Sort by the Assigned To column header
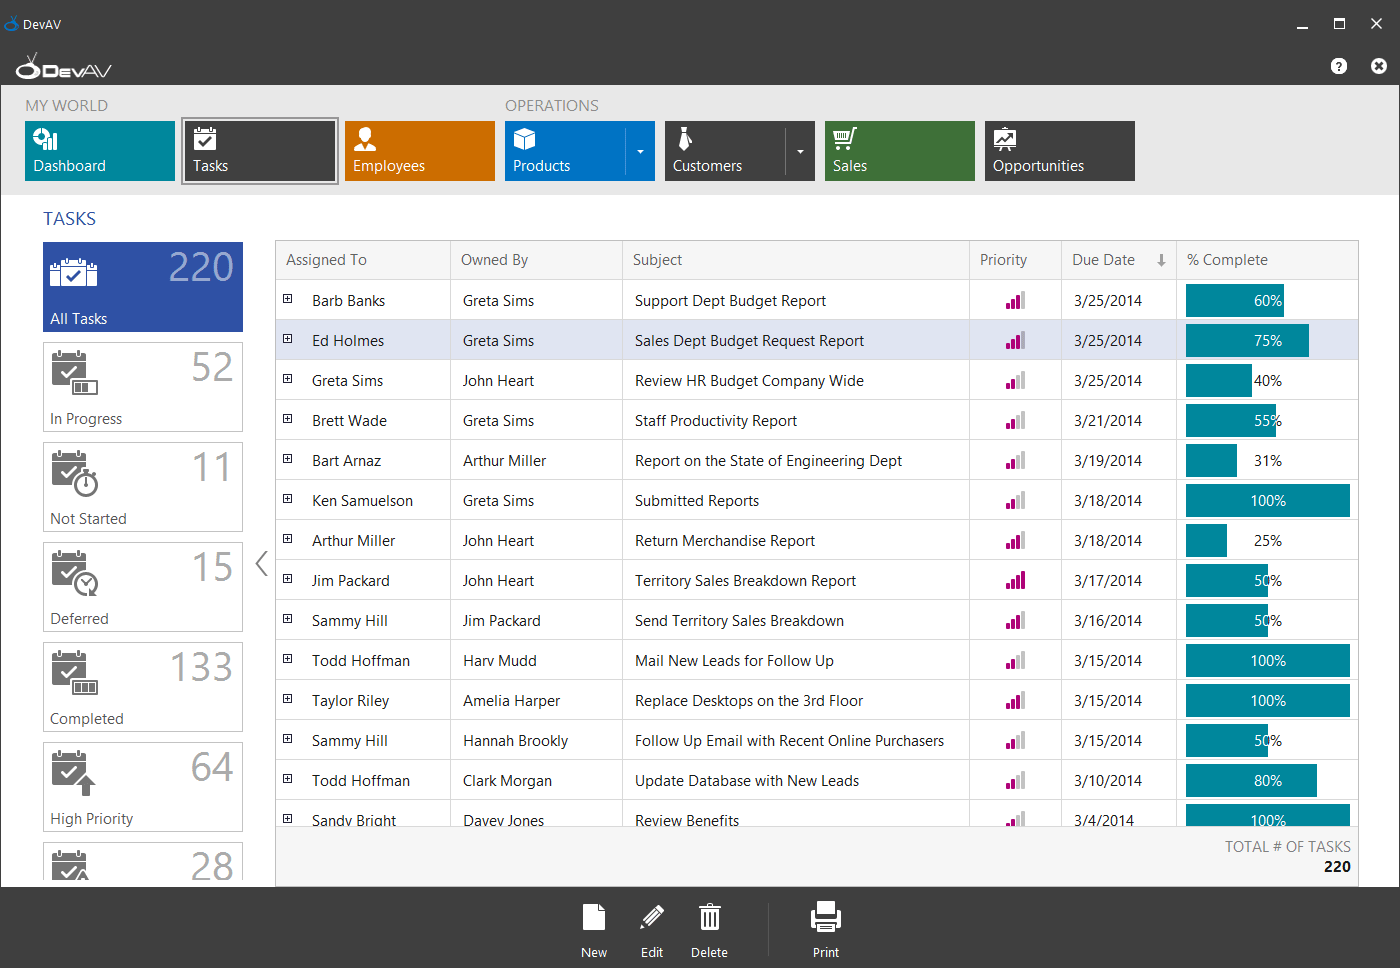 point(327,260)
